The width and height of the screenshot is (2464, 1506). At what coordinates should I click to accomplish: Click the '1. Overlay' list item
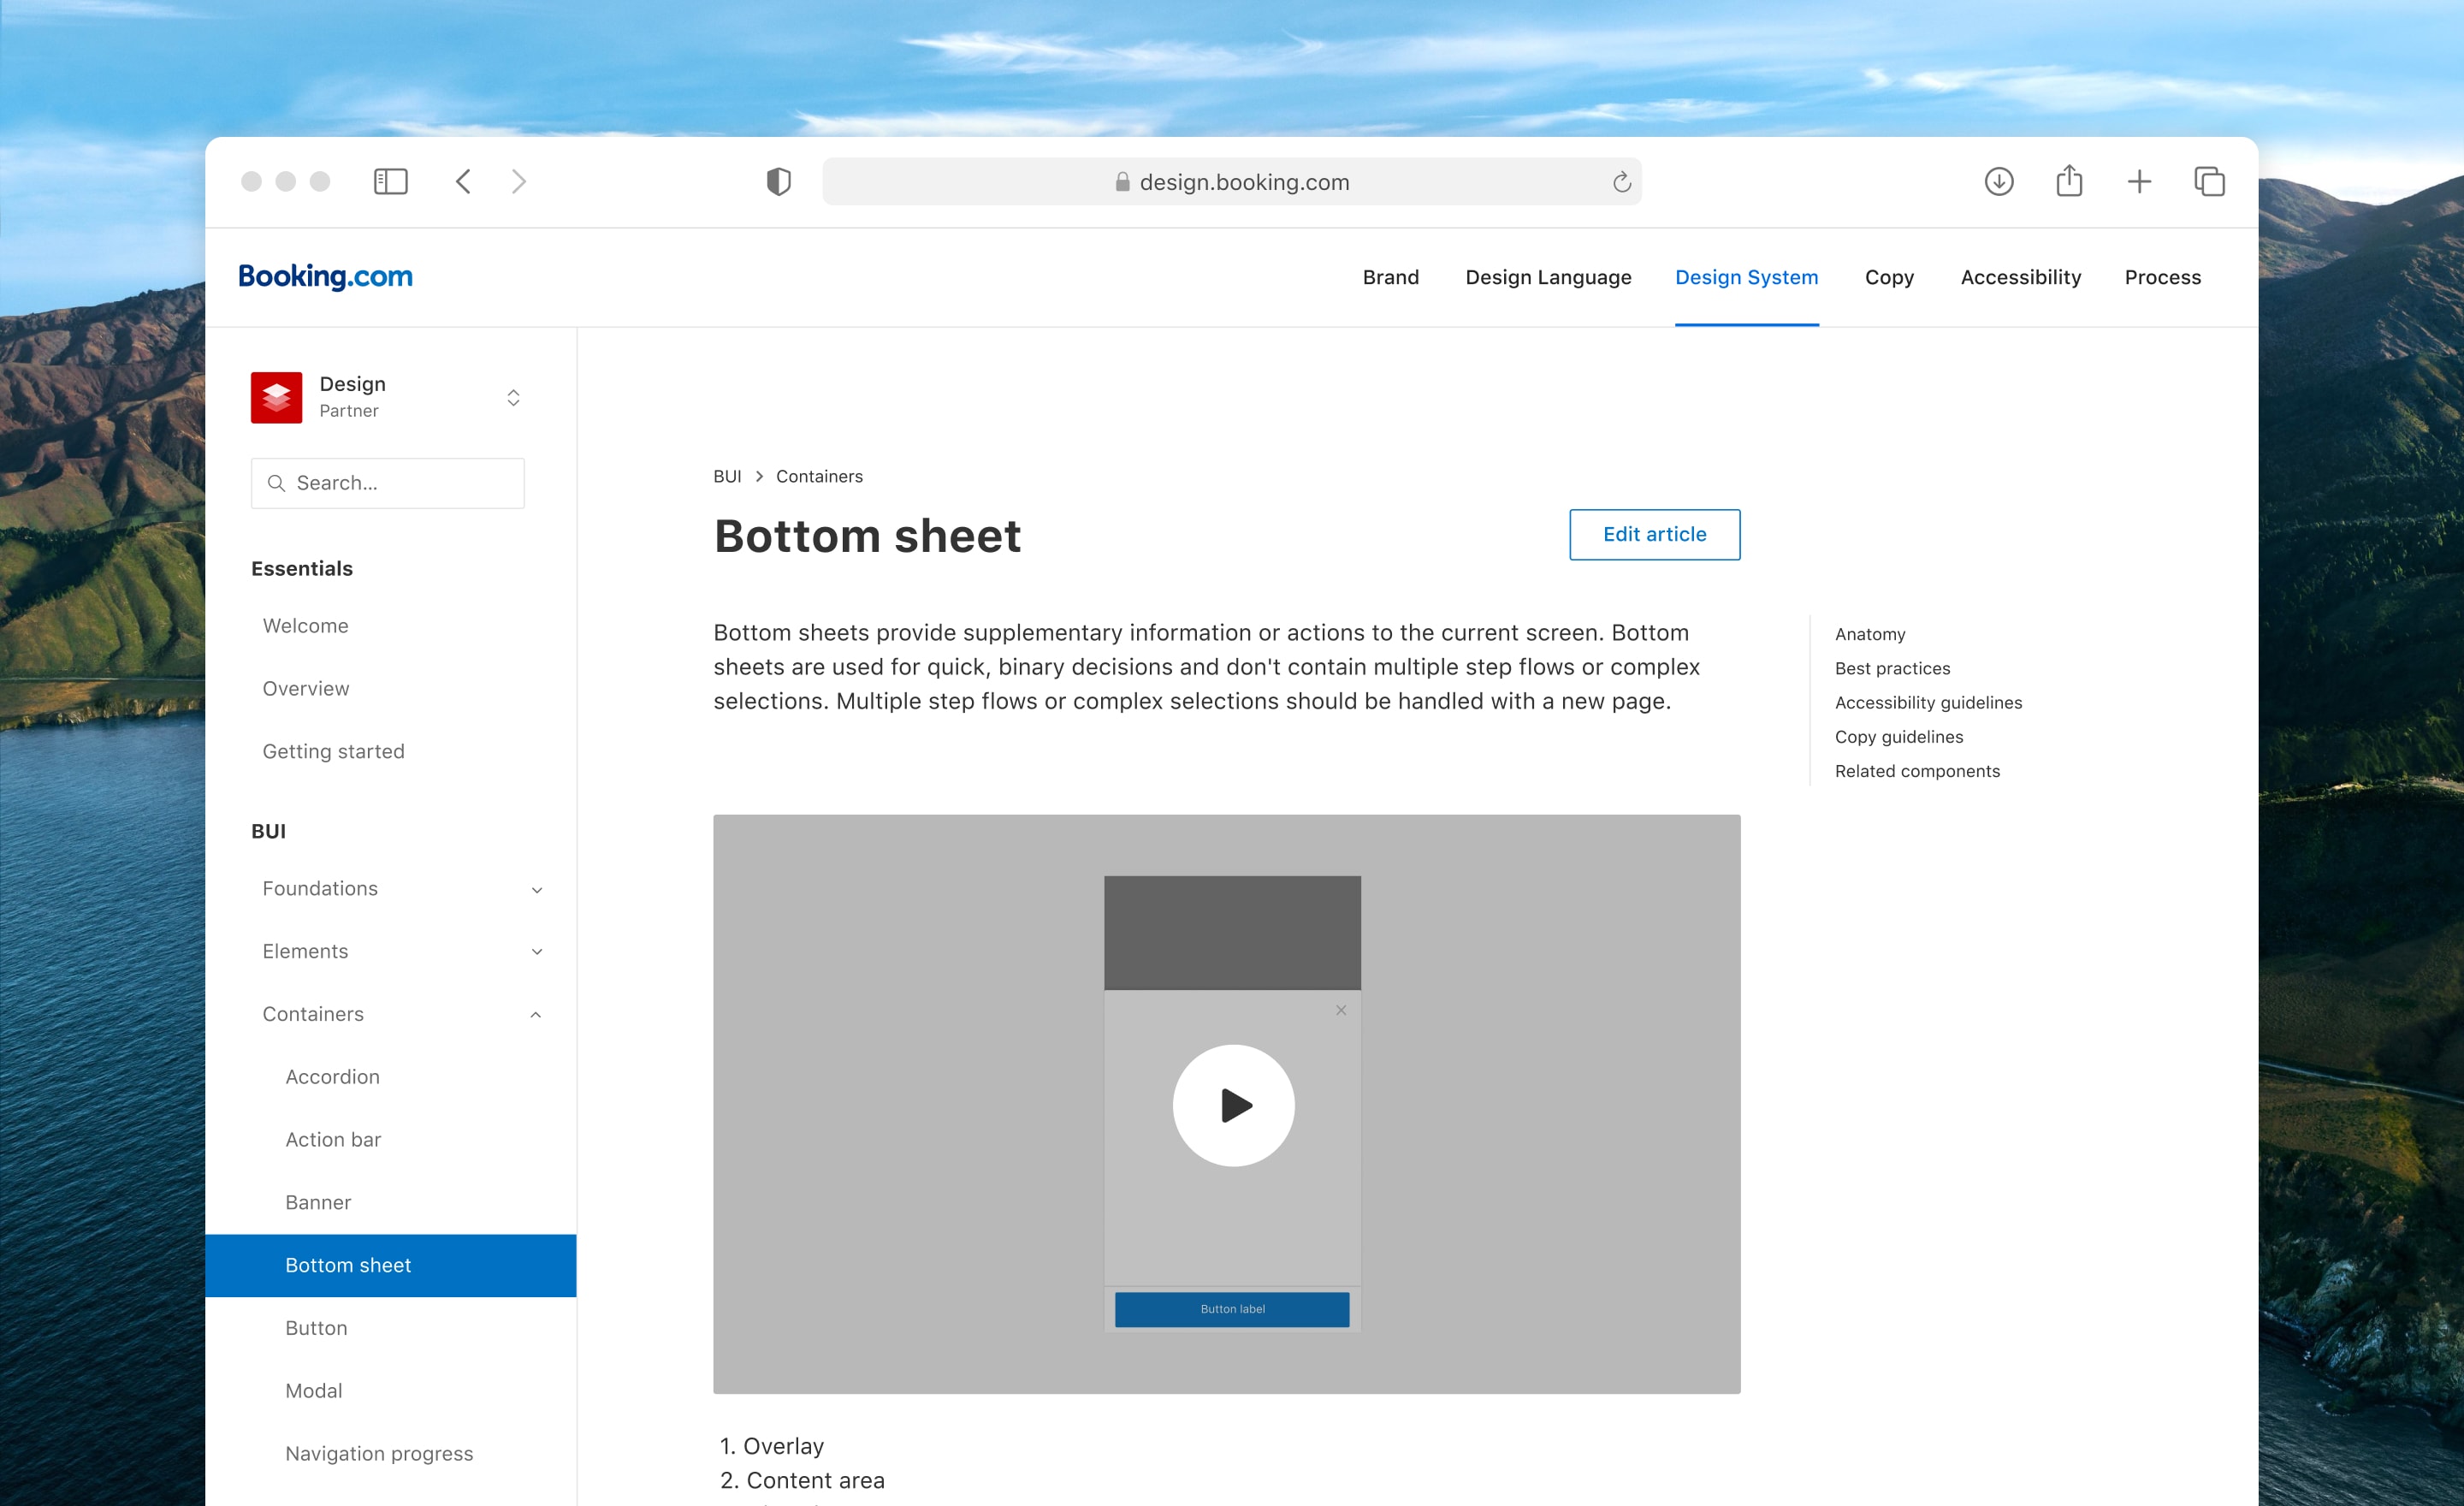(x=772, y=1446)
